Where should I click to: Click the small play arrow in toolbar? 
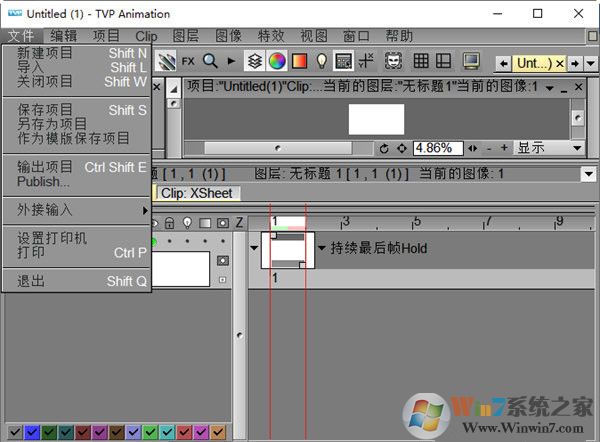pyautogui.click(x=231, y=61)
